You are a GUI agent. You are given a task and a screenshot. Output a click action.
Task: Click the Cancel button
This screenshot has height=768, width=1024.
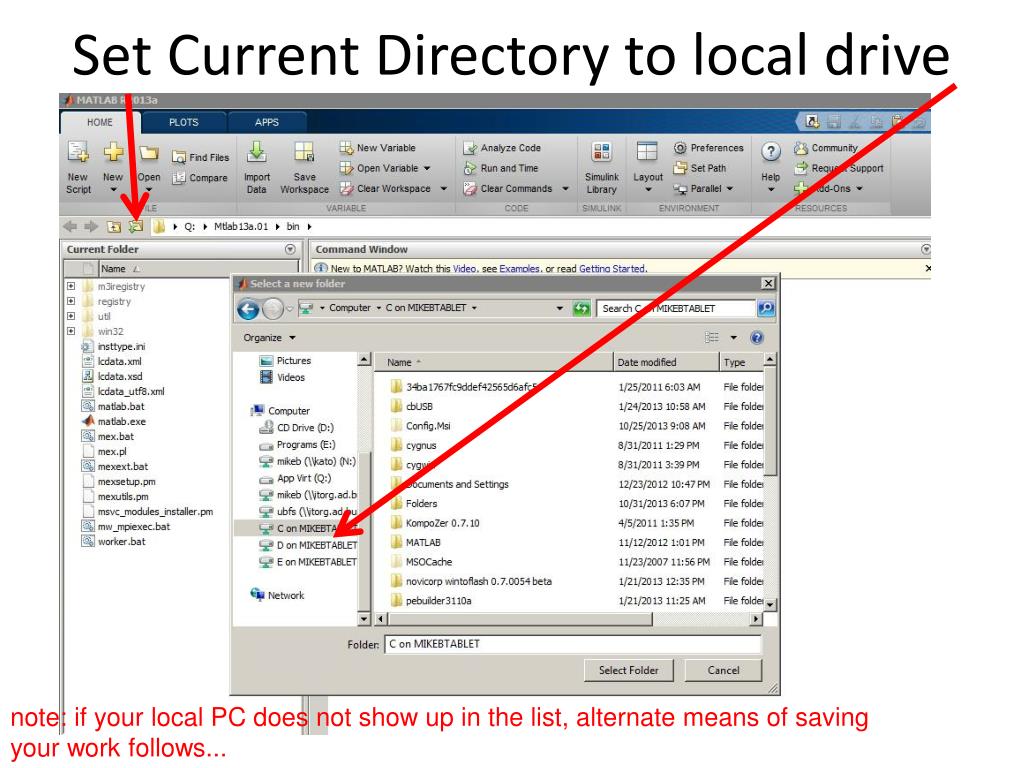click(x=723, y=670)
